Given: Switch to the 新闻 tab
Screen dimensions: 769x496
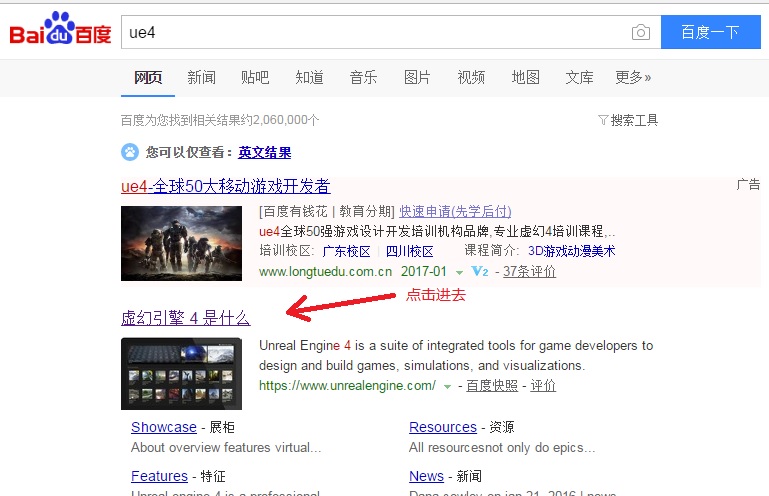Looking at the screenshot, I should point(201,78).
